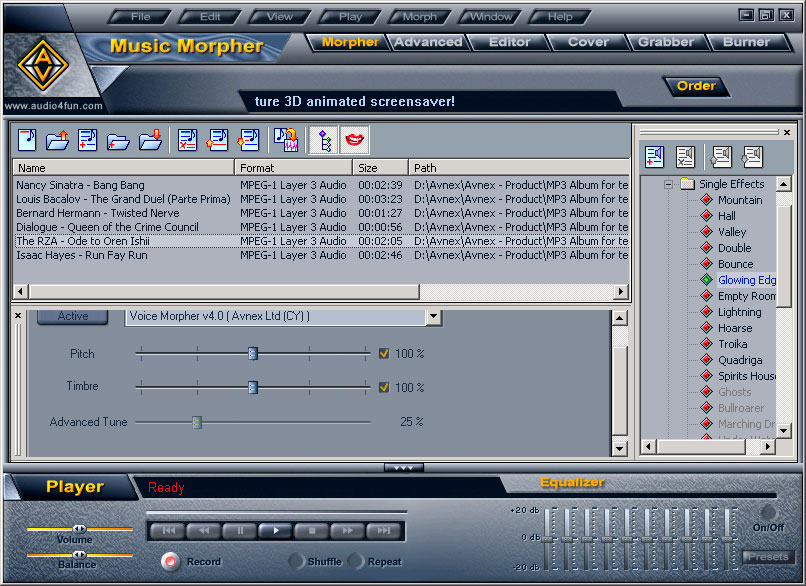Toggle the Equalizer On/Off switch
The image size is (806, 586).
click(x=768, y=512)
